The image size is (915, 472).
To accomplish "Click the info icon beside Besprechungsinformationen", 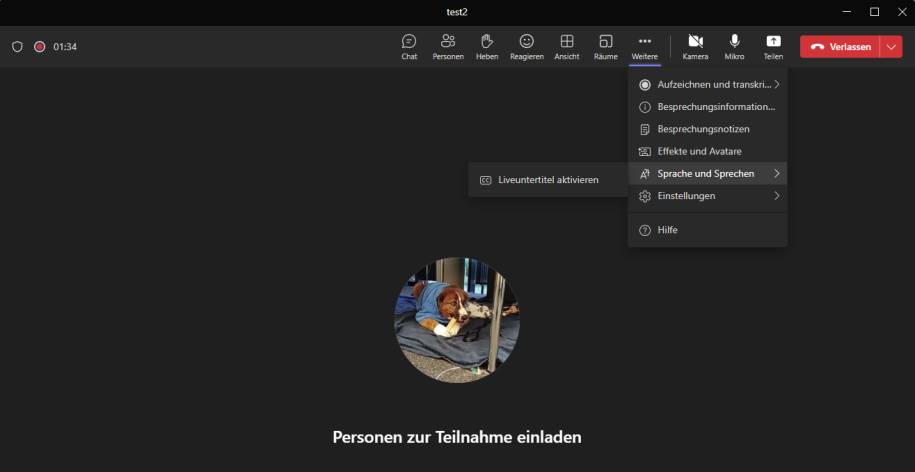I will pyautogui.click(x=645, y=107).
